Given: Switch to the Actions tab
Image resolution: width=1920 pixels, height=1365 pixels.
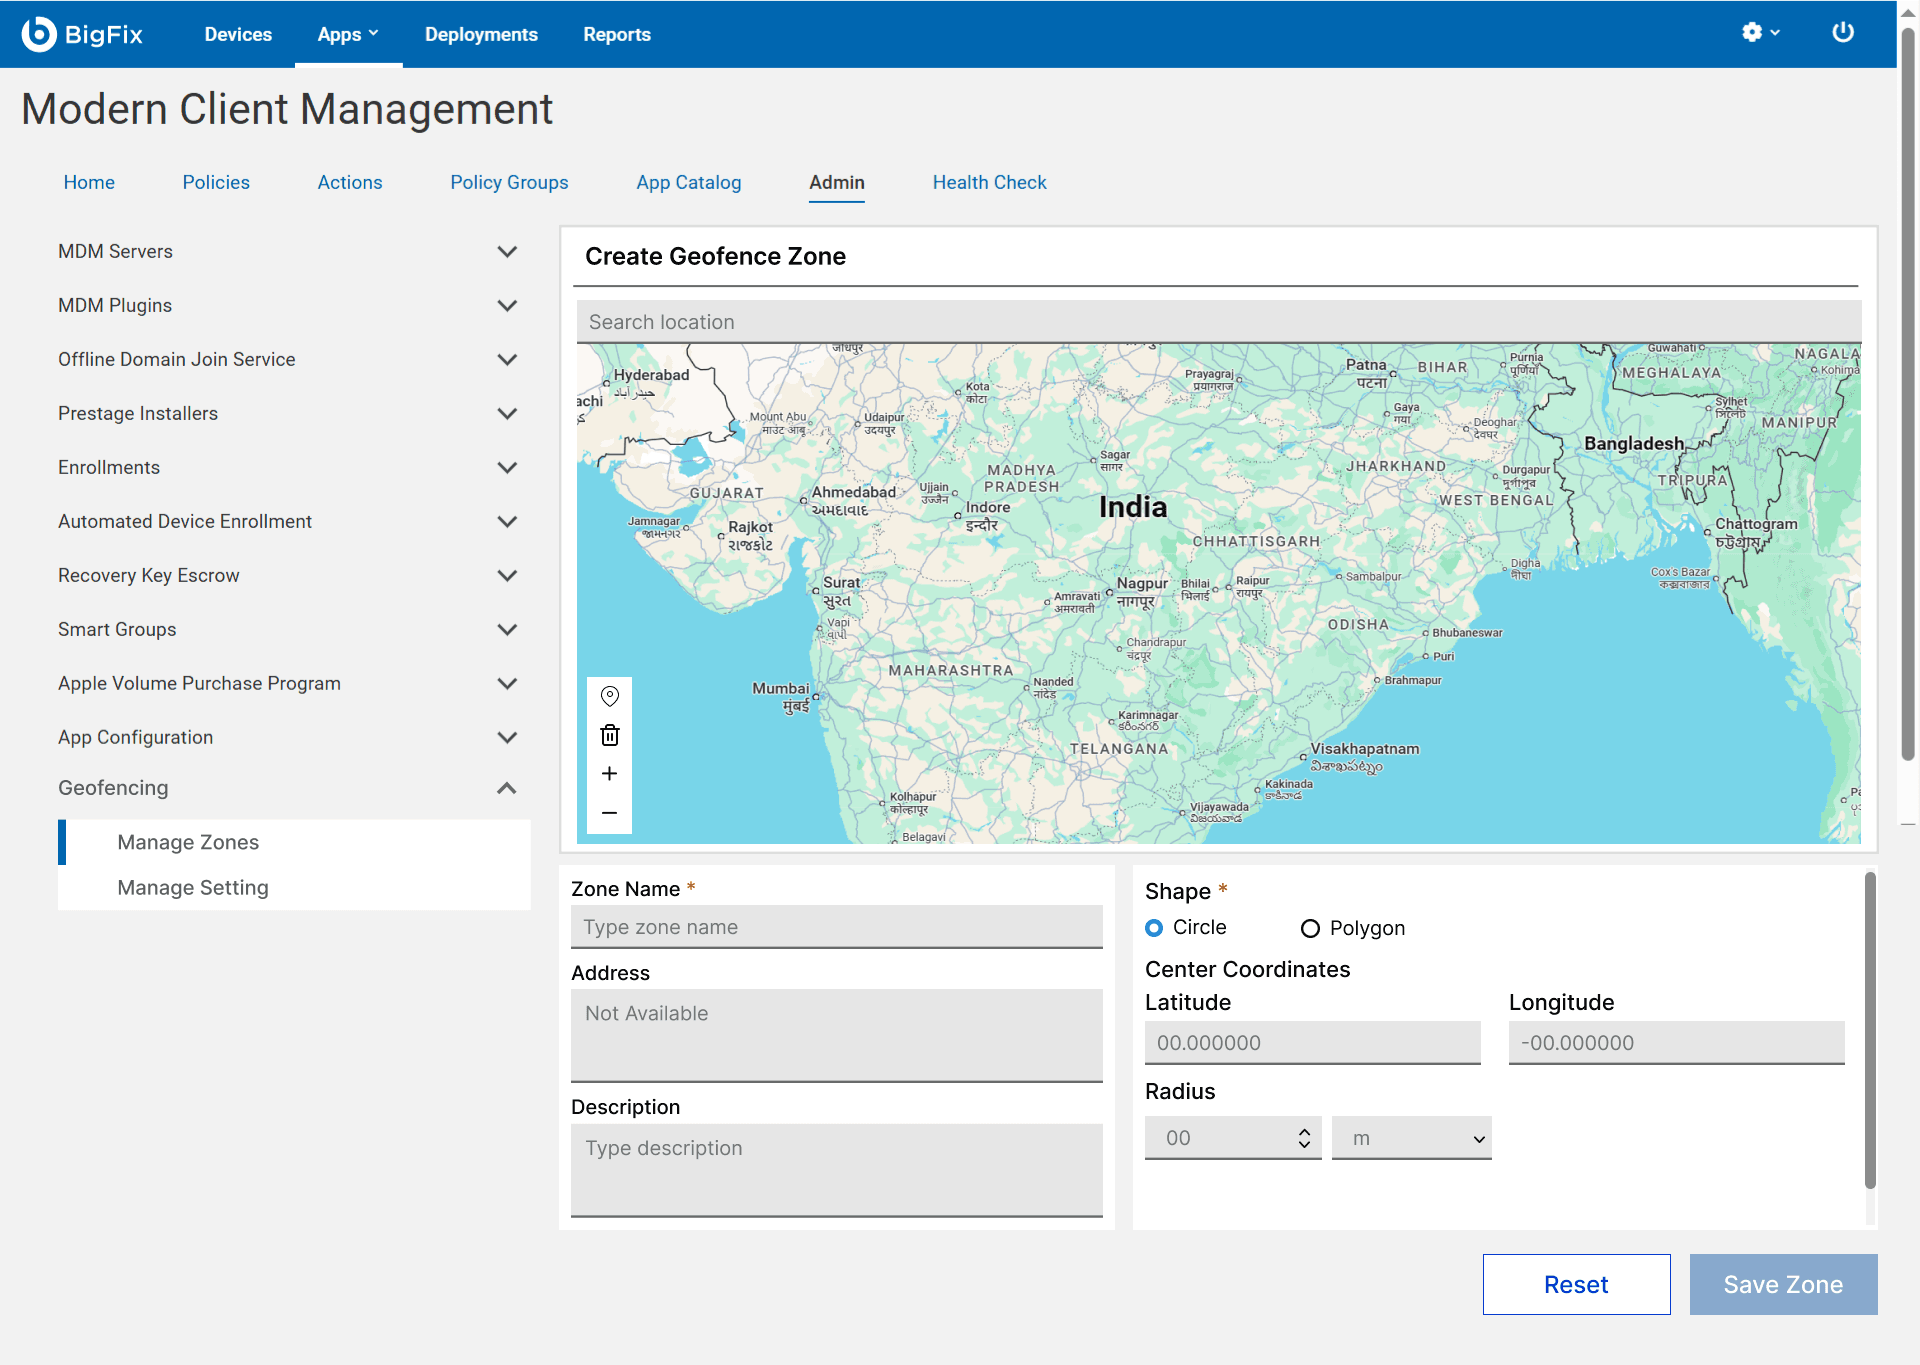Looking at the screenshot, I should (x=350, y=182).
